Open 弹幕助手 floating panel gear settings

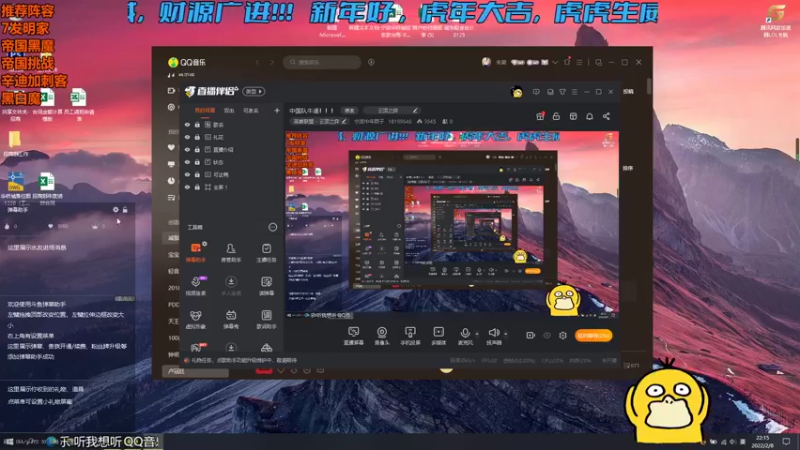coord(115,210)
